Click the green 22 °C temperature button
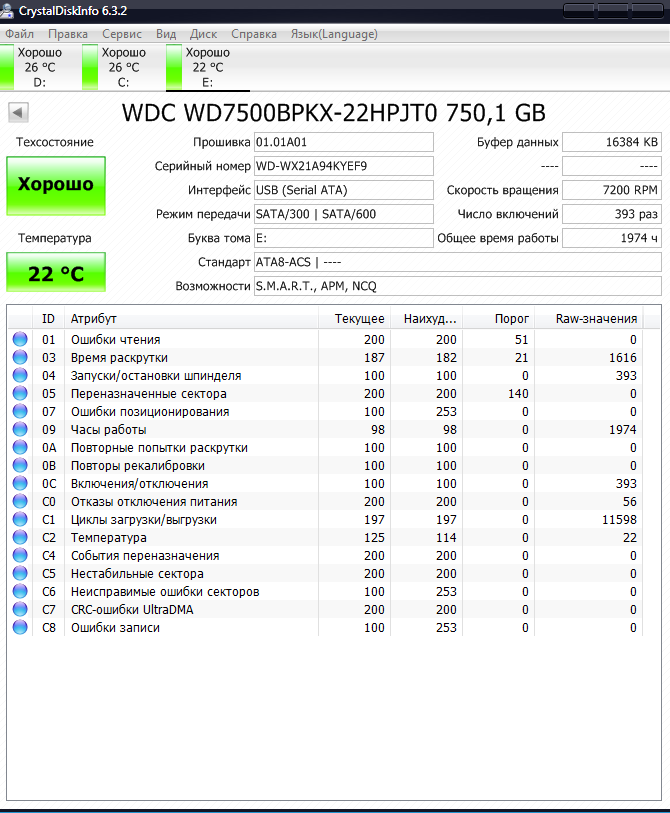This screenshot has height=813, width=670. pyautogui.click(x=55, y=273)
